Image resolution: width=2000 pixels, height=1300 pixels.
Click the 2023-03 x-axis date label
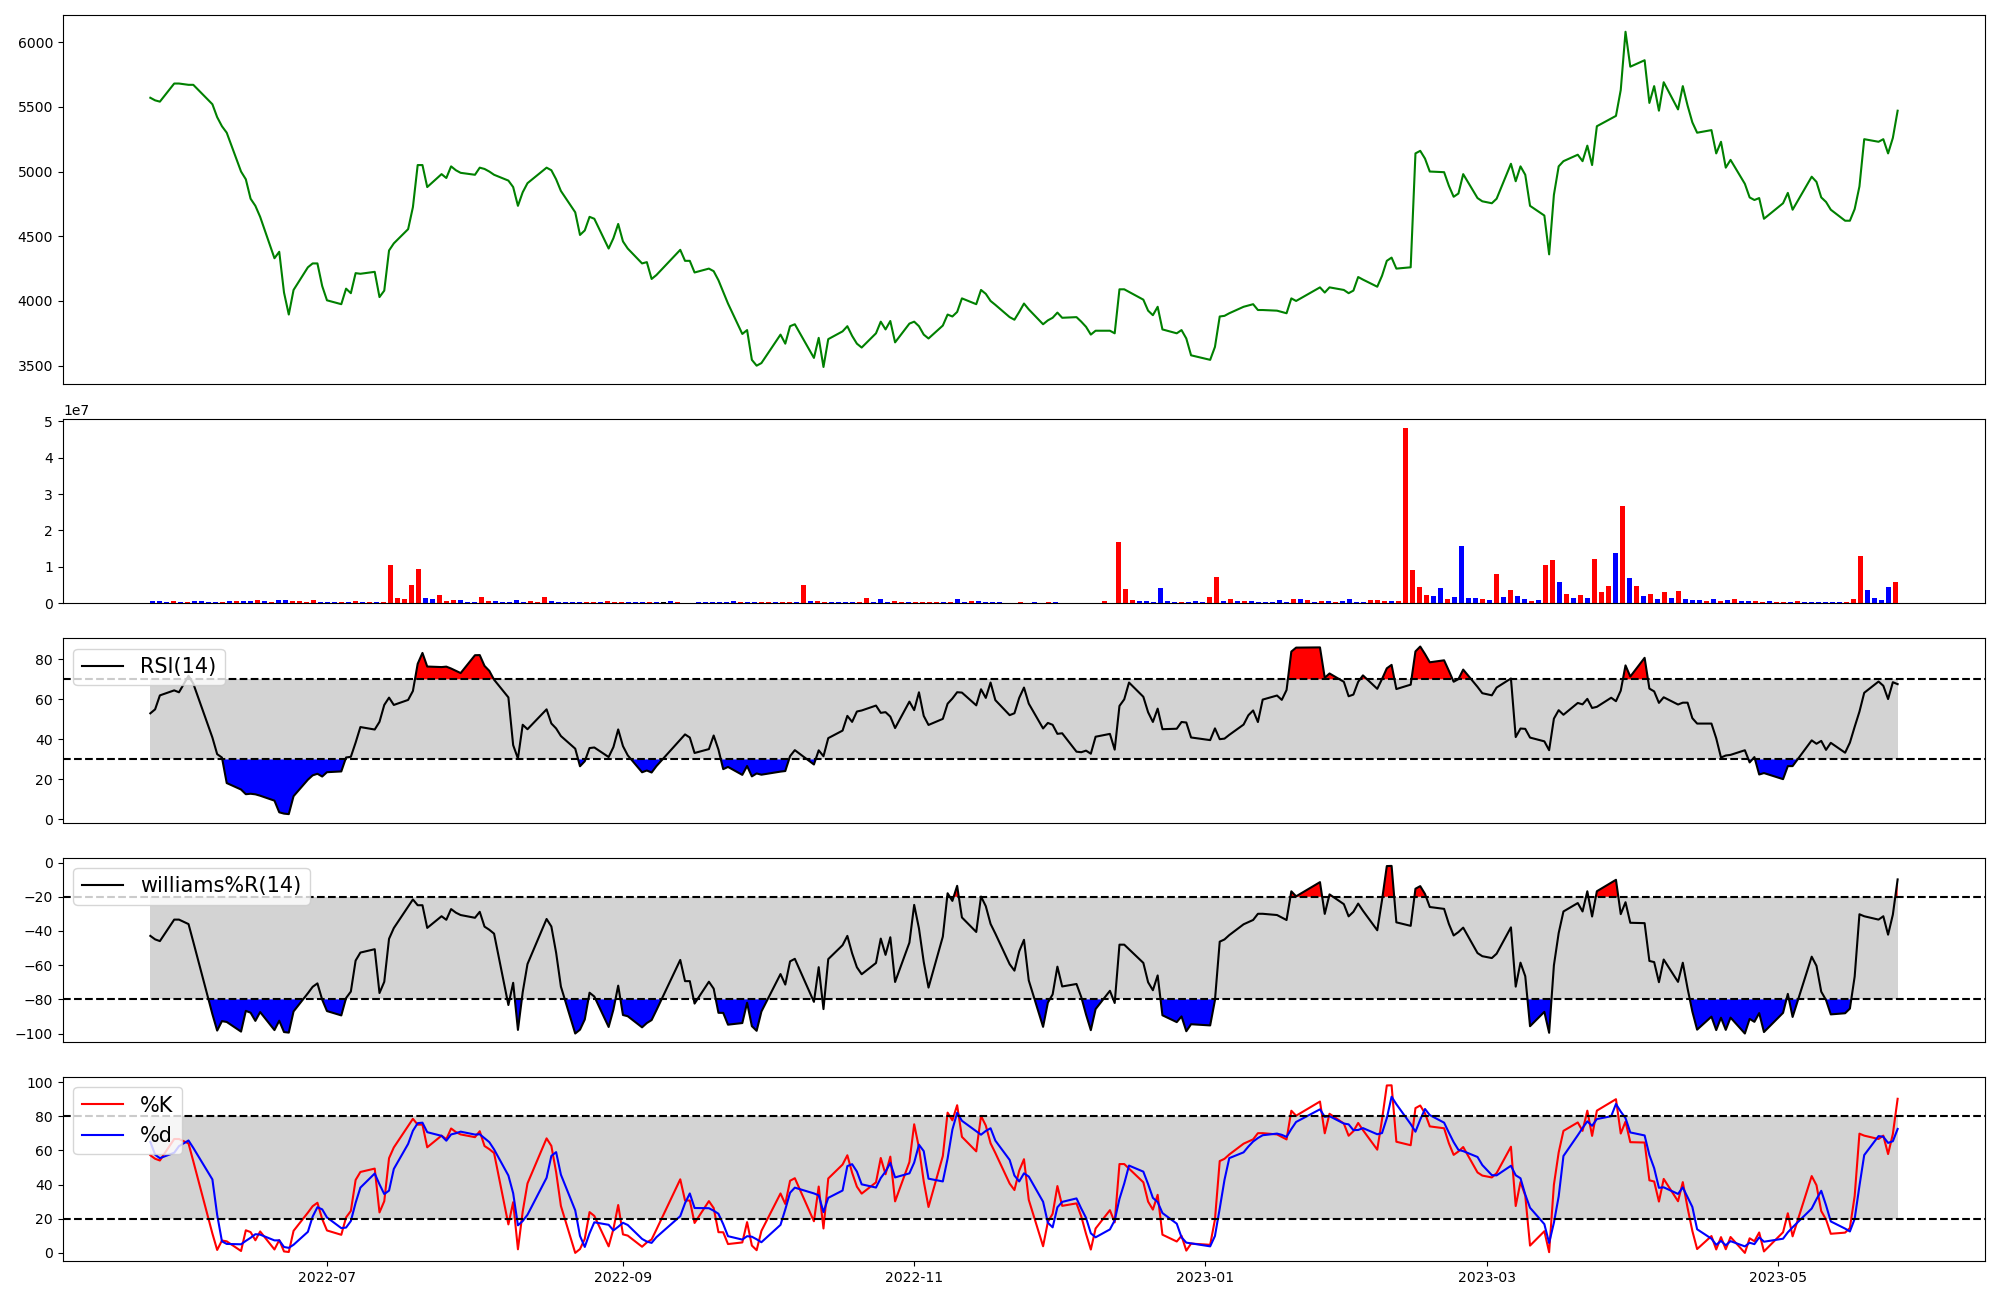pyautogui.click(x=1487, y=1277)
